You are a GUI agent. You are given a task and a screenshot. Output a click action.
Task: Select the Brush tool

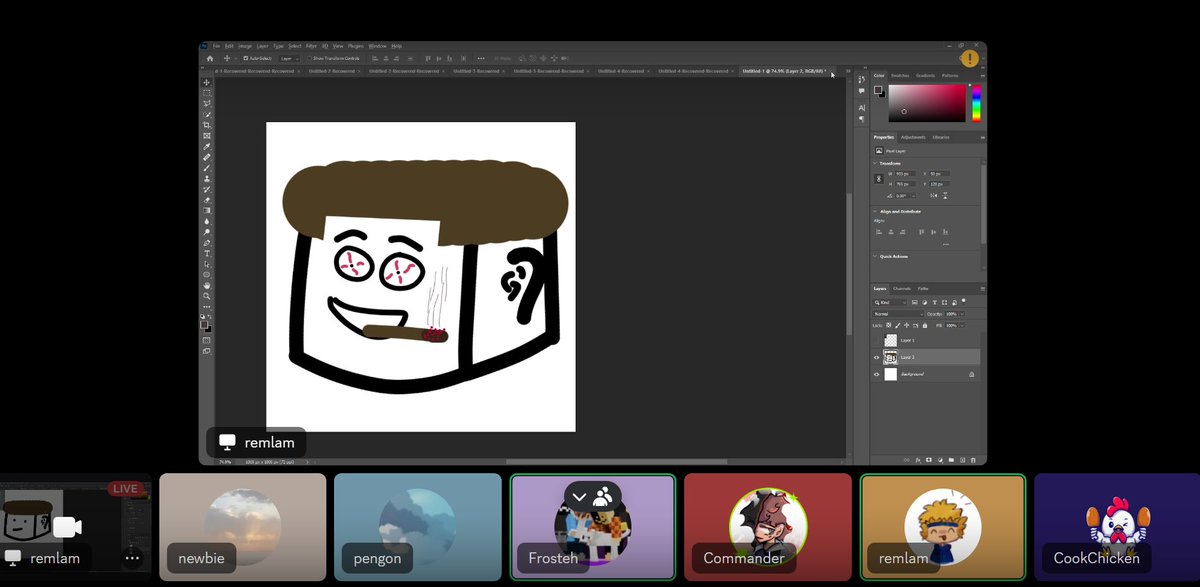[x=207, y=168]
